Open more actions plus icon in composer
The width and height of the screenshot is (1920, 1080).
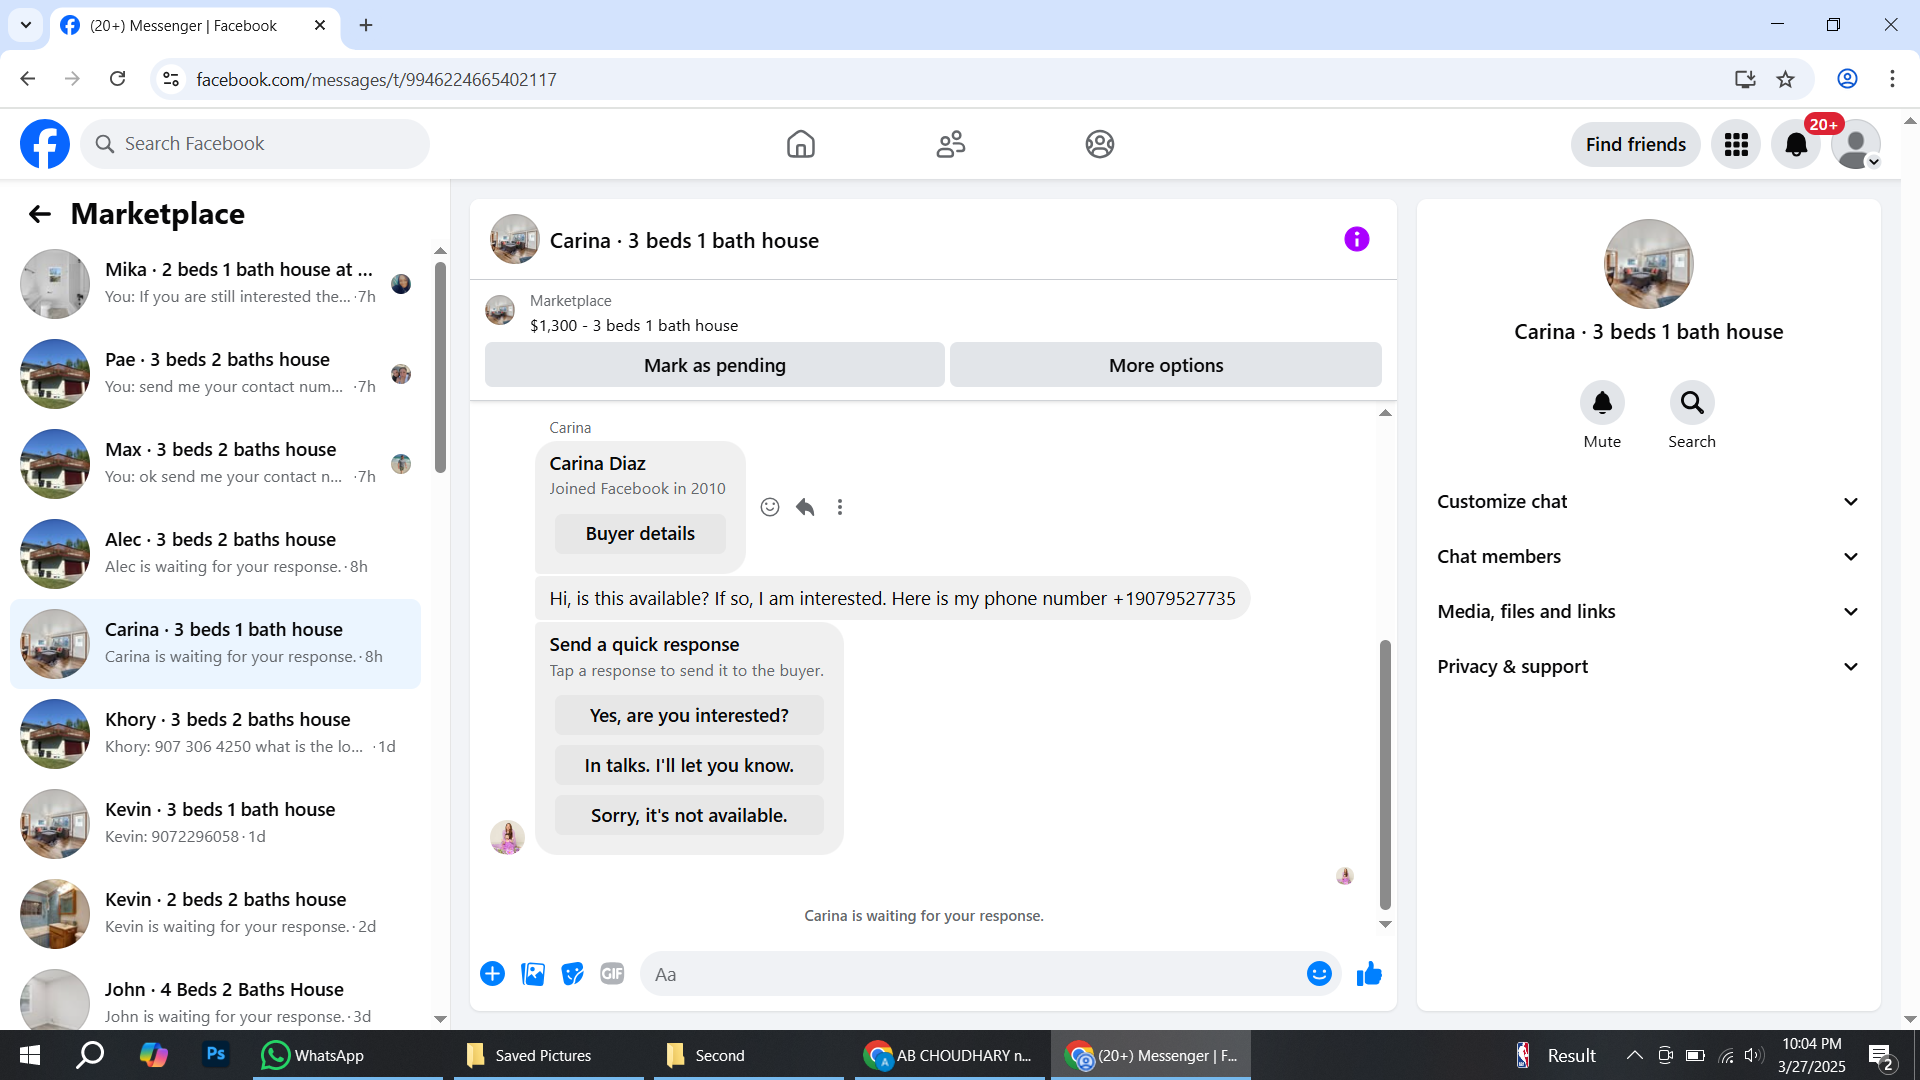click(492, 974)
